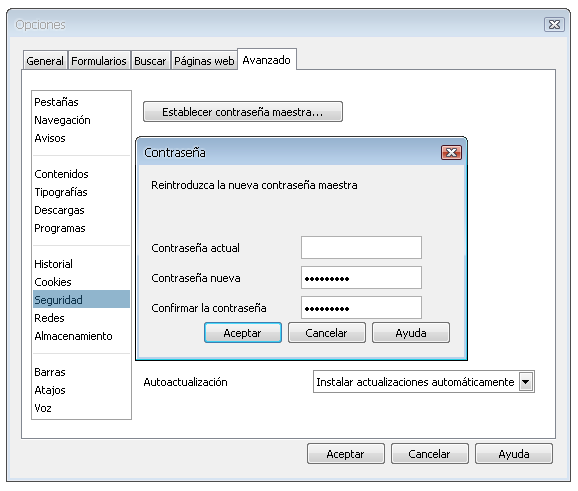Switch to the General tab
The height and width of the screenshot is (491, 578).
point(45,60)
